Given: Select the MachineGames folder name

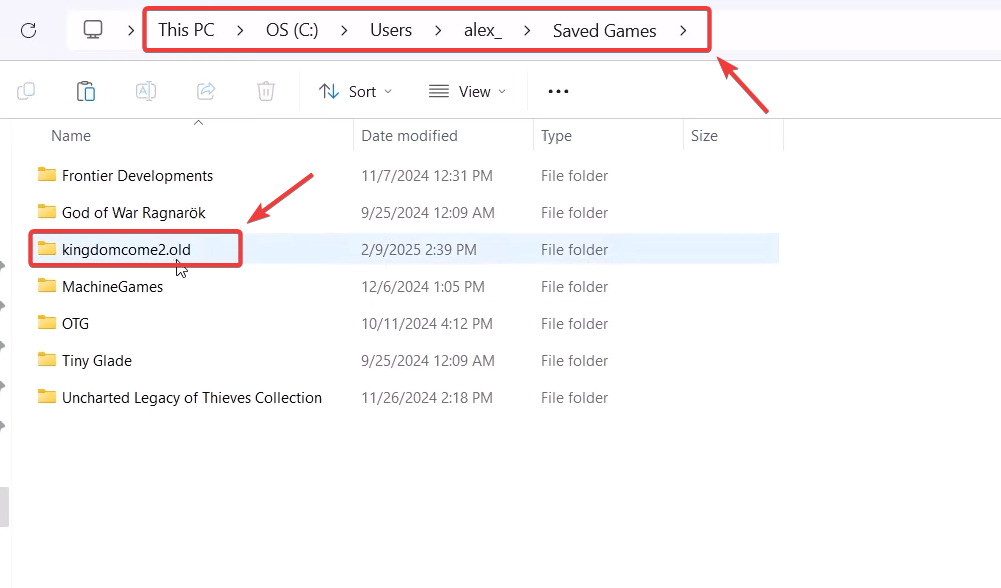Looking at the screenshot, I should click(112, 287).
